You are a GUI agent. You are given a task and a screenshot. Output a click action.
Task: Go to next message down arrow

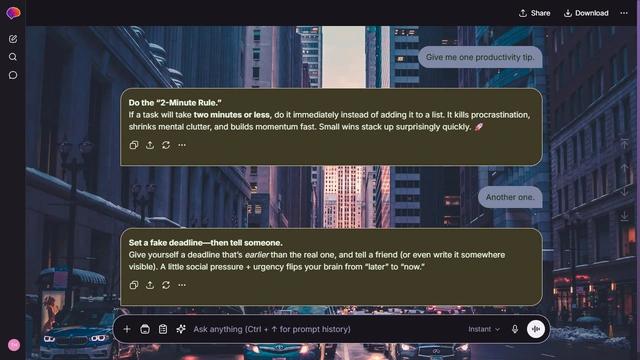(x=624, y=191)
